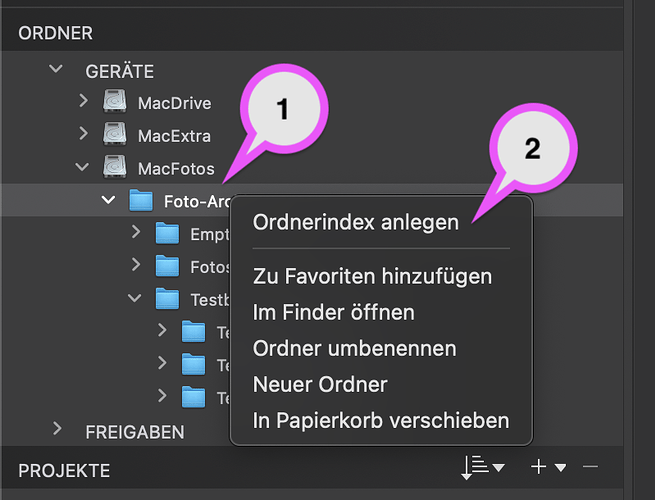This screenshot has height=500, width=655.
Task: Collapse the Geräte section
Action: point(57,70)
